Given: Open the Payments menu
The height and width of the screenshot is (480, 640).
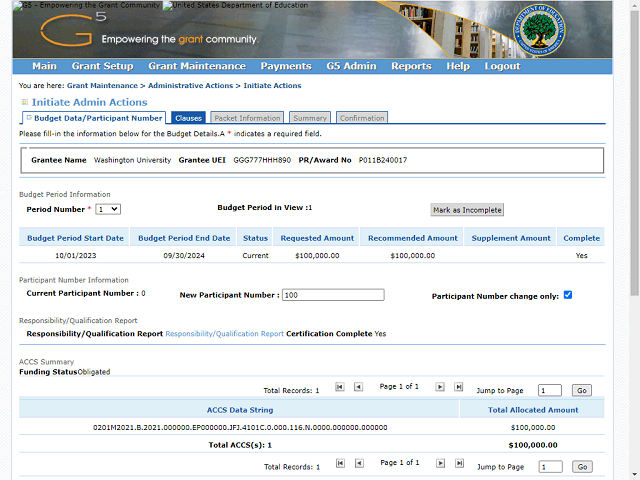Looking at the screenshot, I should pos(285,66).
